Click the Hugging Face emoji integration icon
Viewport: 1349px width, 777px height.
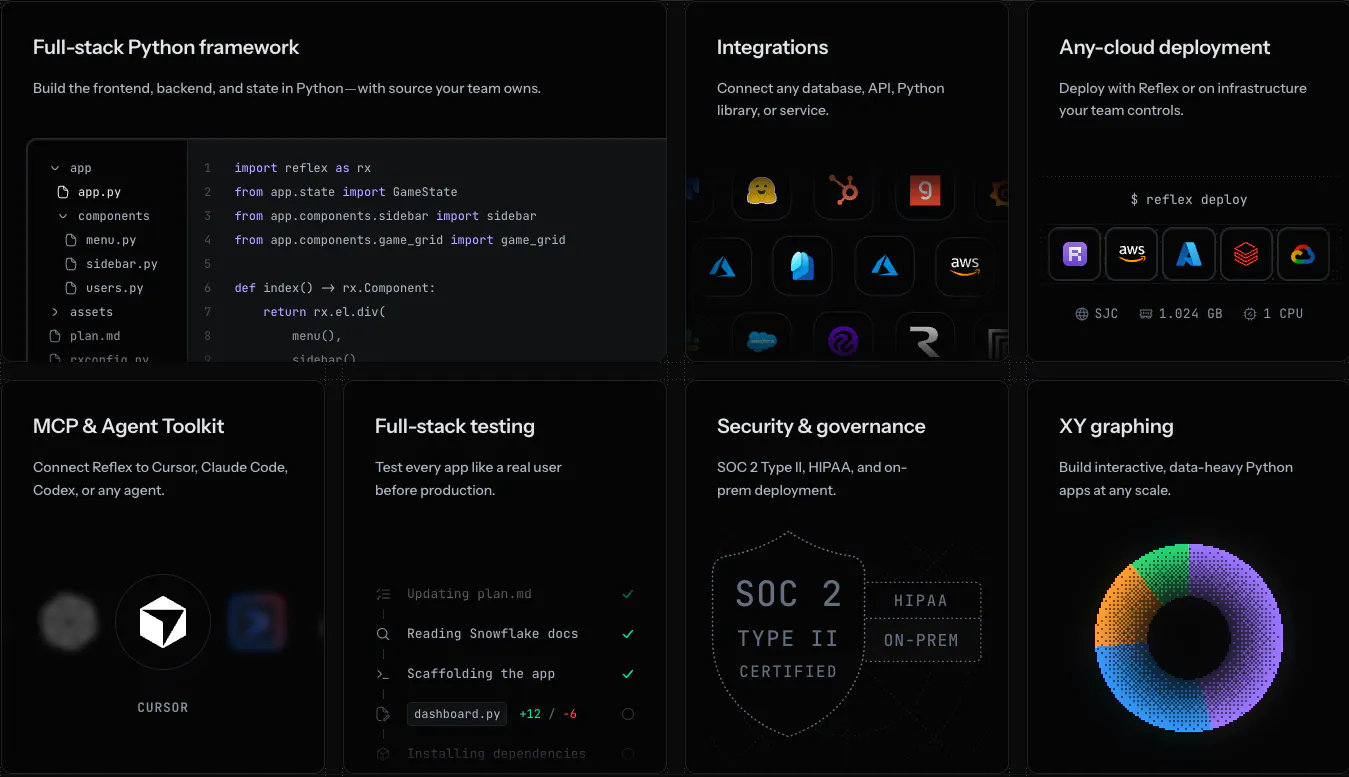coord(762,191)
